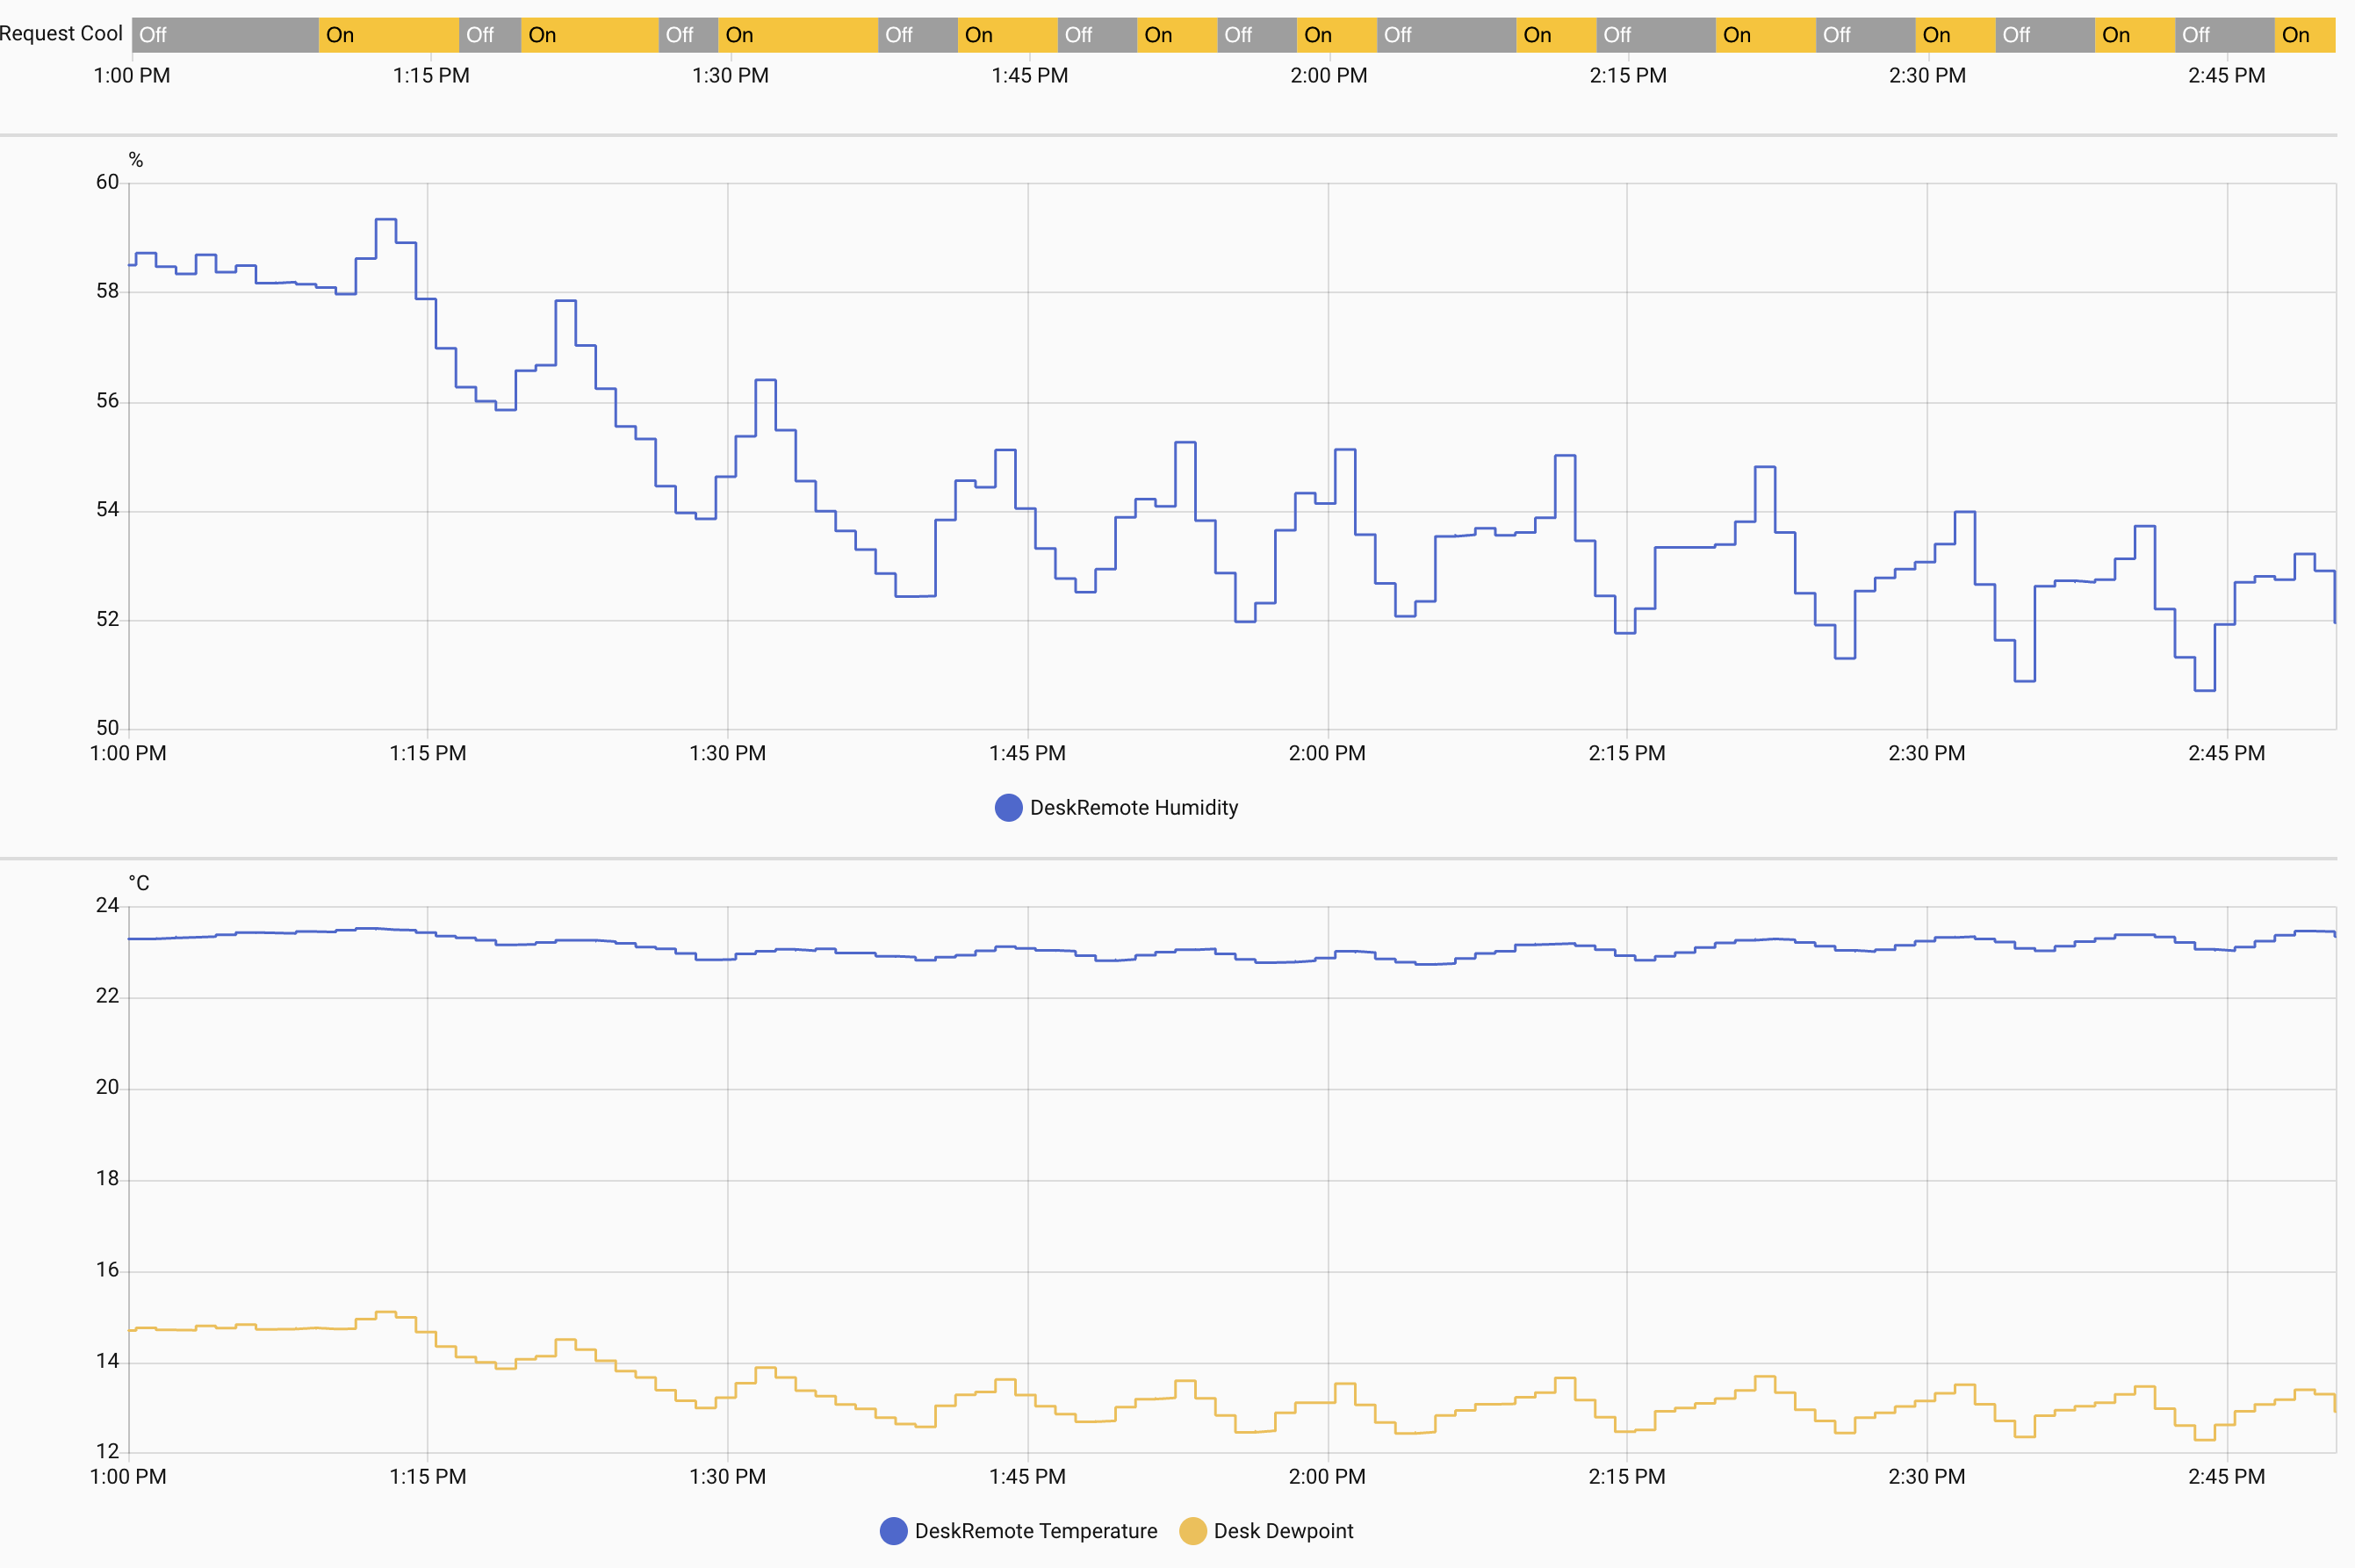Image resolution: width=2355 pixels, height=1568 pixels.
Task: Click the dewpoint line's highest peak above 15°C
Action: [x=385, y=1312]
